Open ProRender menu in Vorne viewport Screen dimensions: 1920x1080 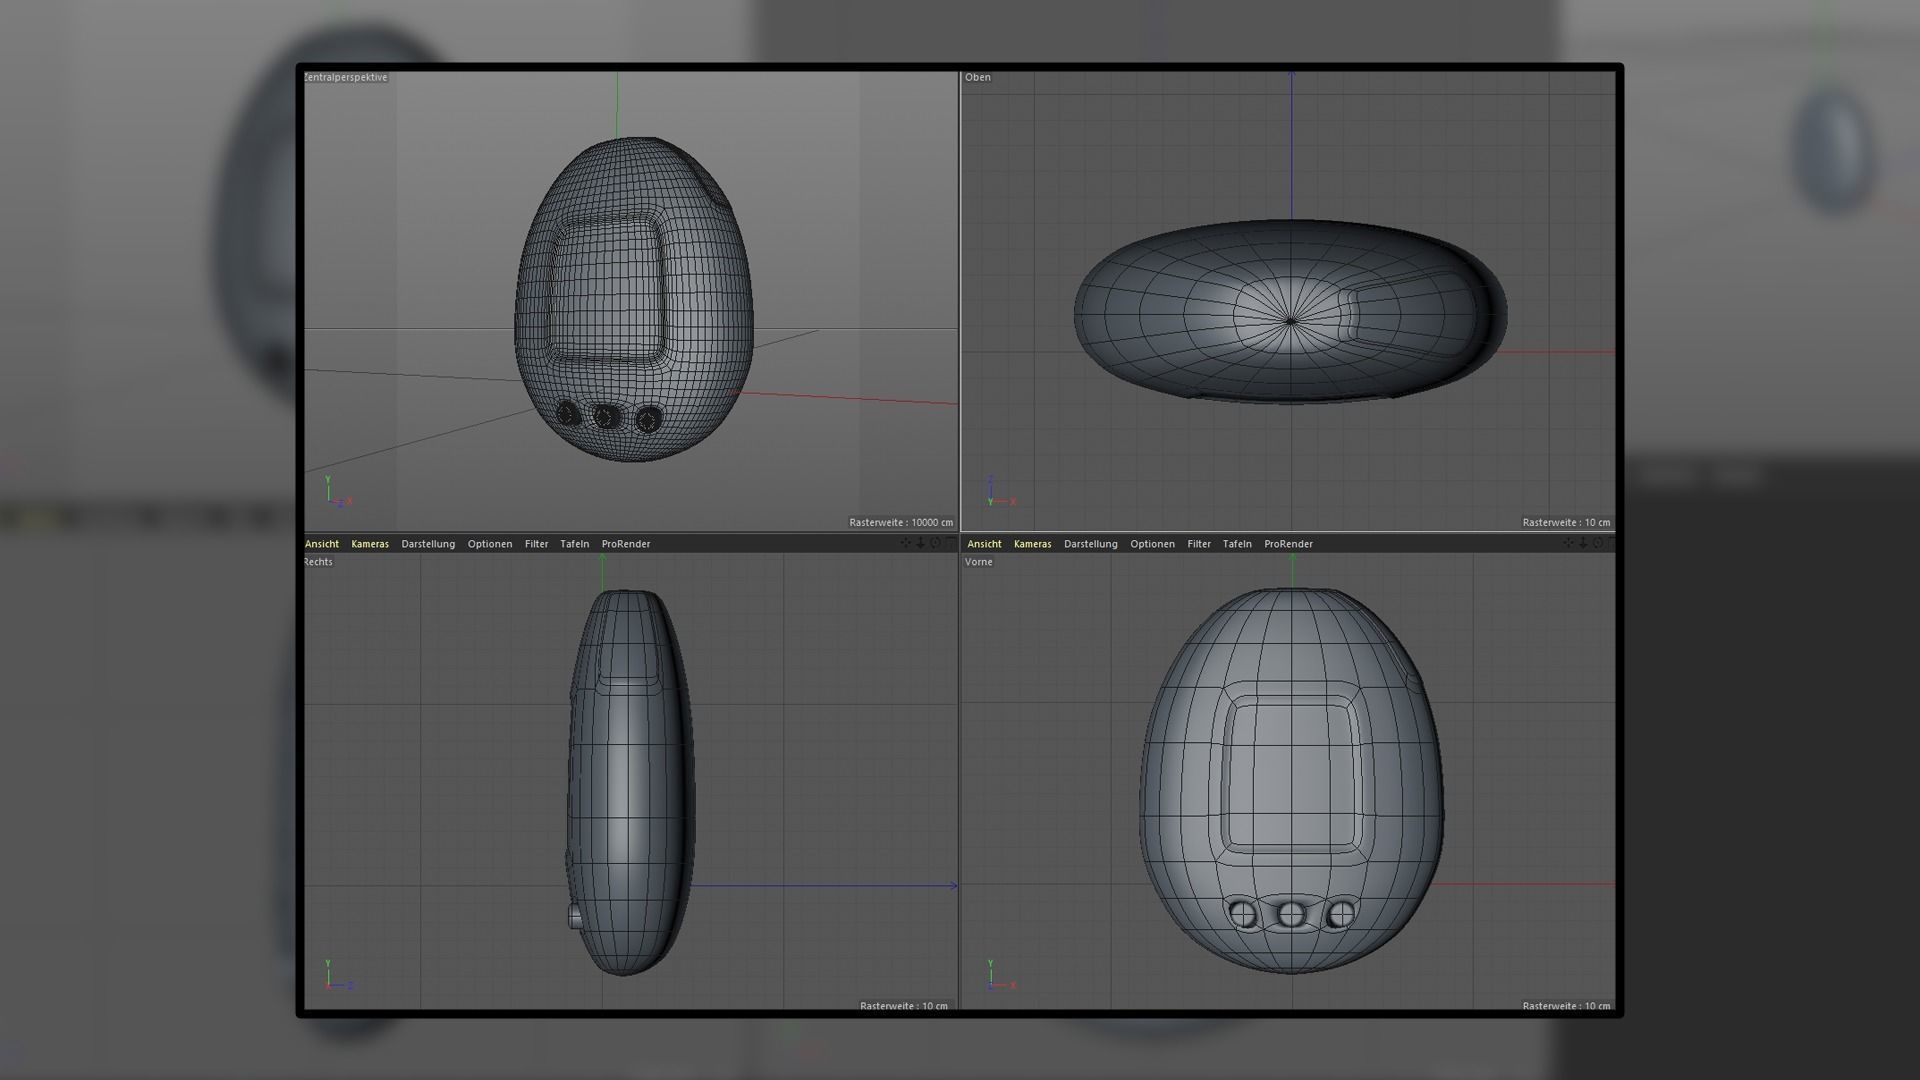click(x=1288, y=544)
